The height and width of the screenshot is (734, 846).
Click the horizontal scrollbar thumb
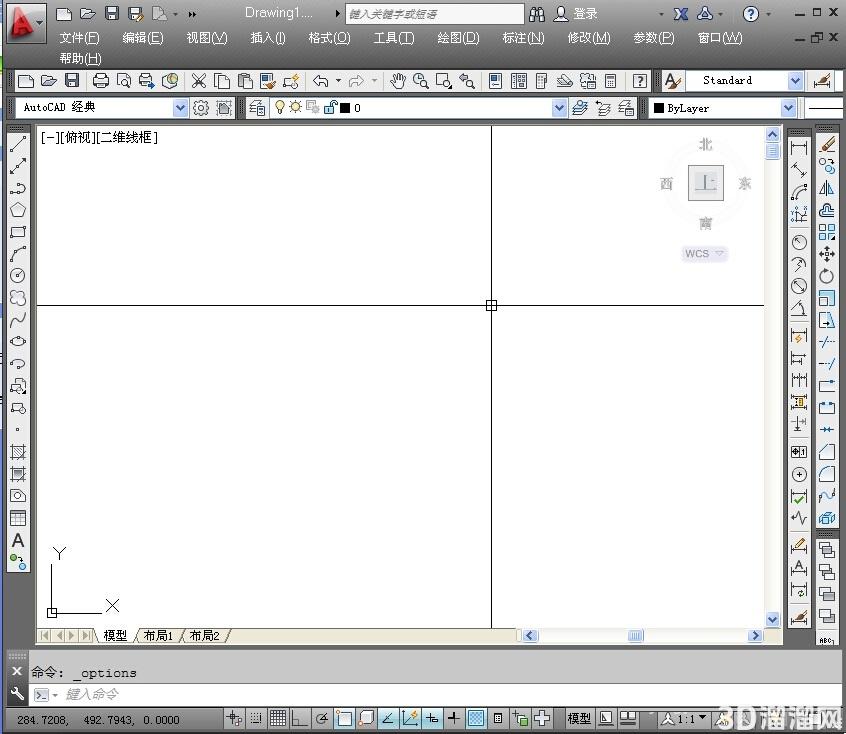click(636, 636)
